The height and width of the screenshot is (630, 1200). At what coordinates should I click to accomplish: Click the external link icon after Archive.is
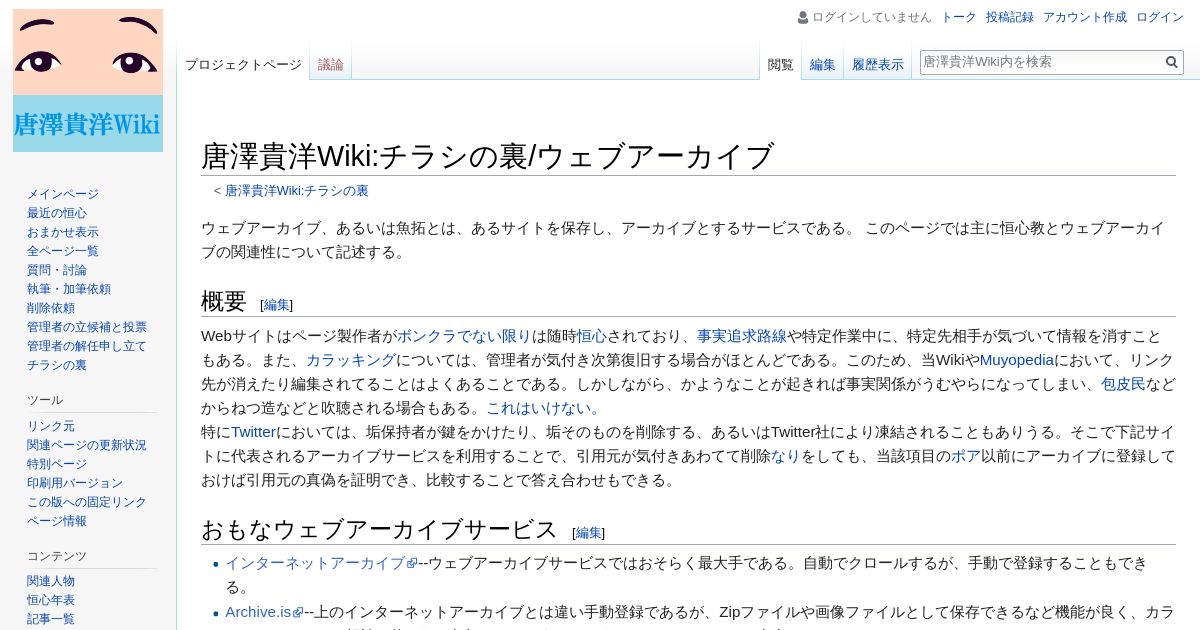(298, 612)
